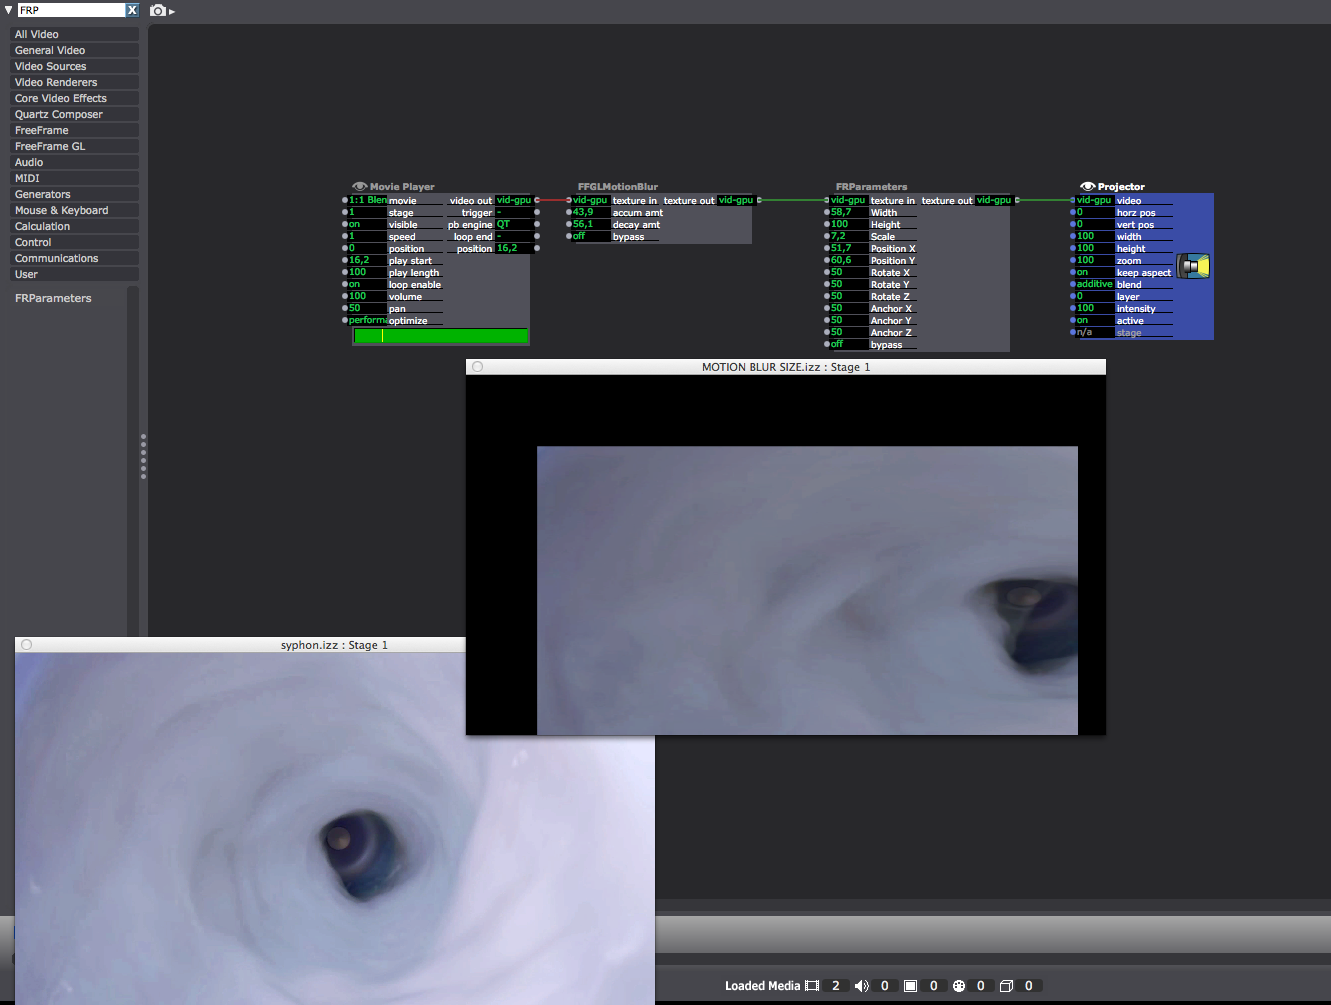Screen dimensions: 1331x1005
Task: Click the FRParameters actor title bar
Action: click(x=871, y=186)
